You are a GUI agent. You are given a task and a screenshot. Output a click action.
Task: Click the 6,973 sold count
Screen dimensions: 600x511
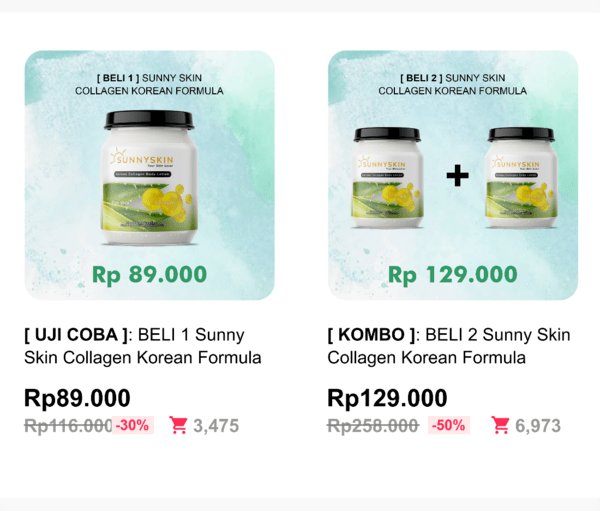(538, 426)
